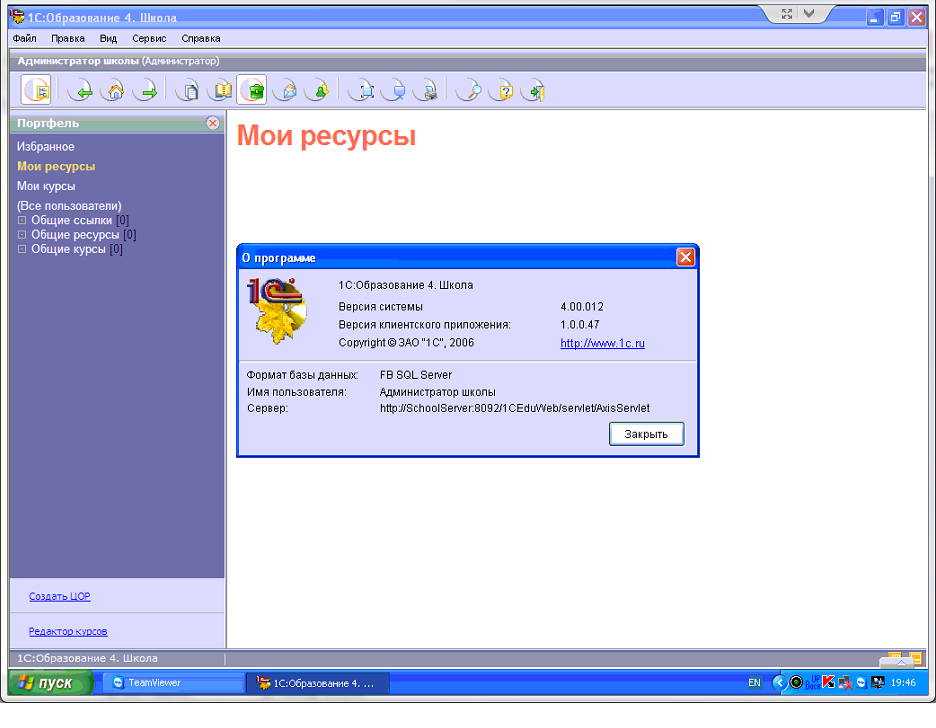Click the blue presentation screen icon

tap(393, 91)
